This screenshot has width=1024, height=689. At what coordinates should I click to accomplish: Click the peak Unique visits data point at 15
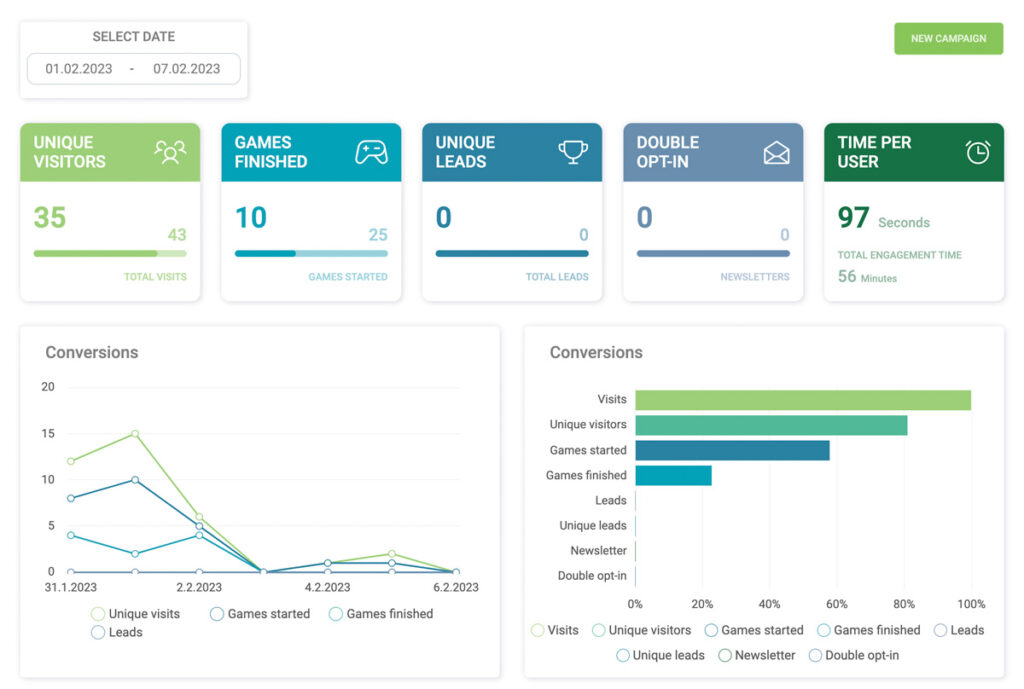point(135,434)
